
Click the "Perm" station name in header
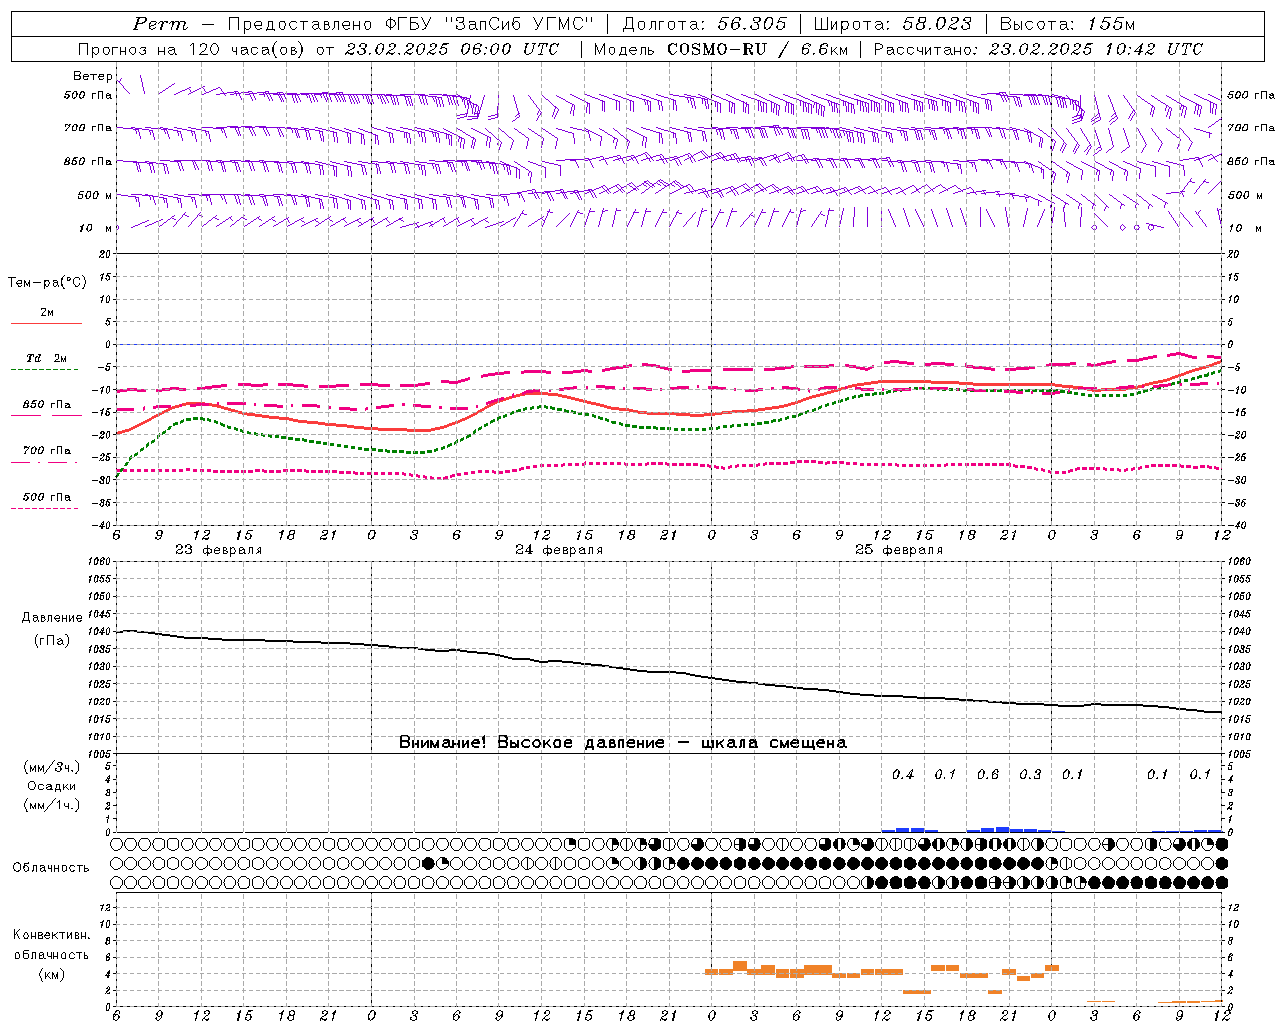pos(160,24)
